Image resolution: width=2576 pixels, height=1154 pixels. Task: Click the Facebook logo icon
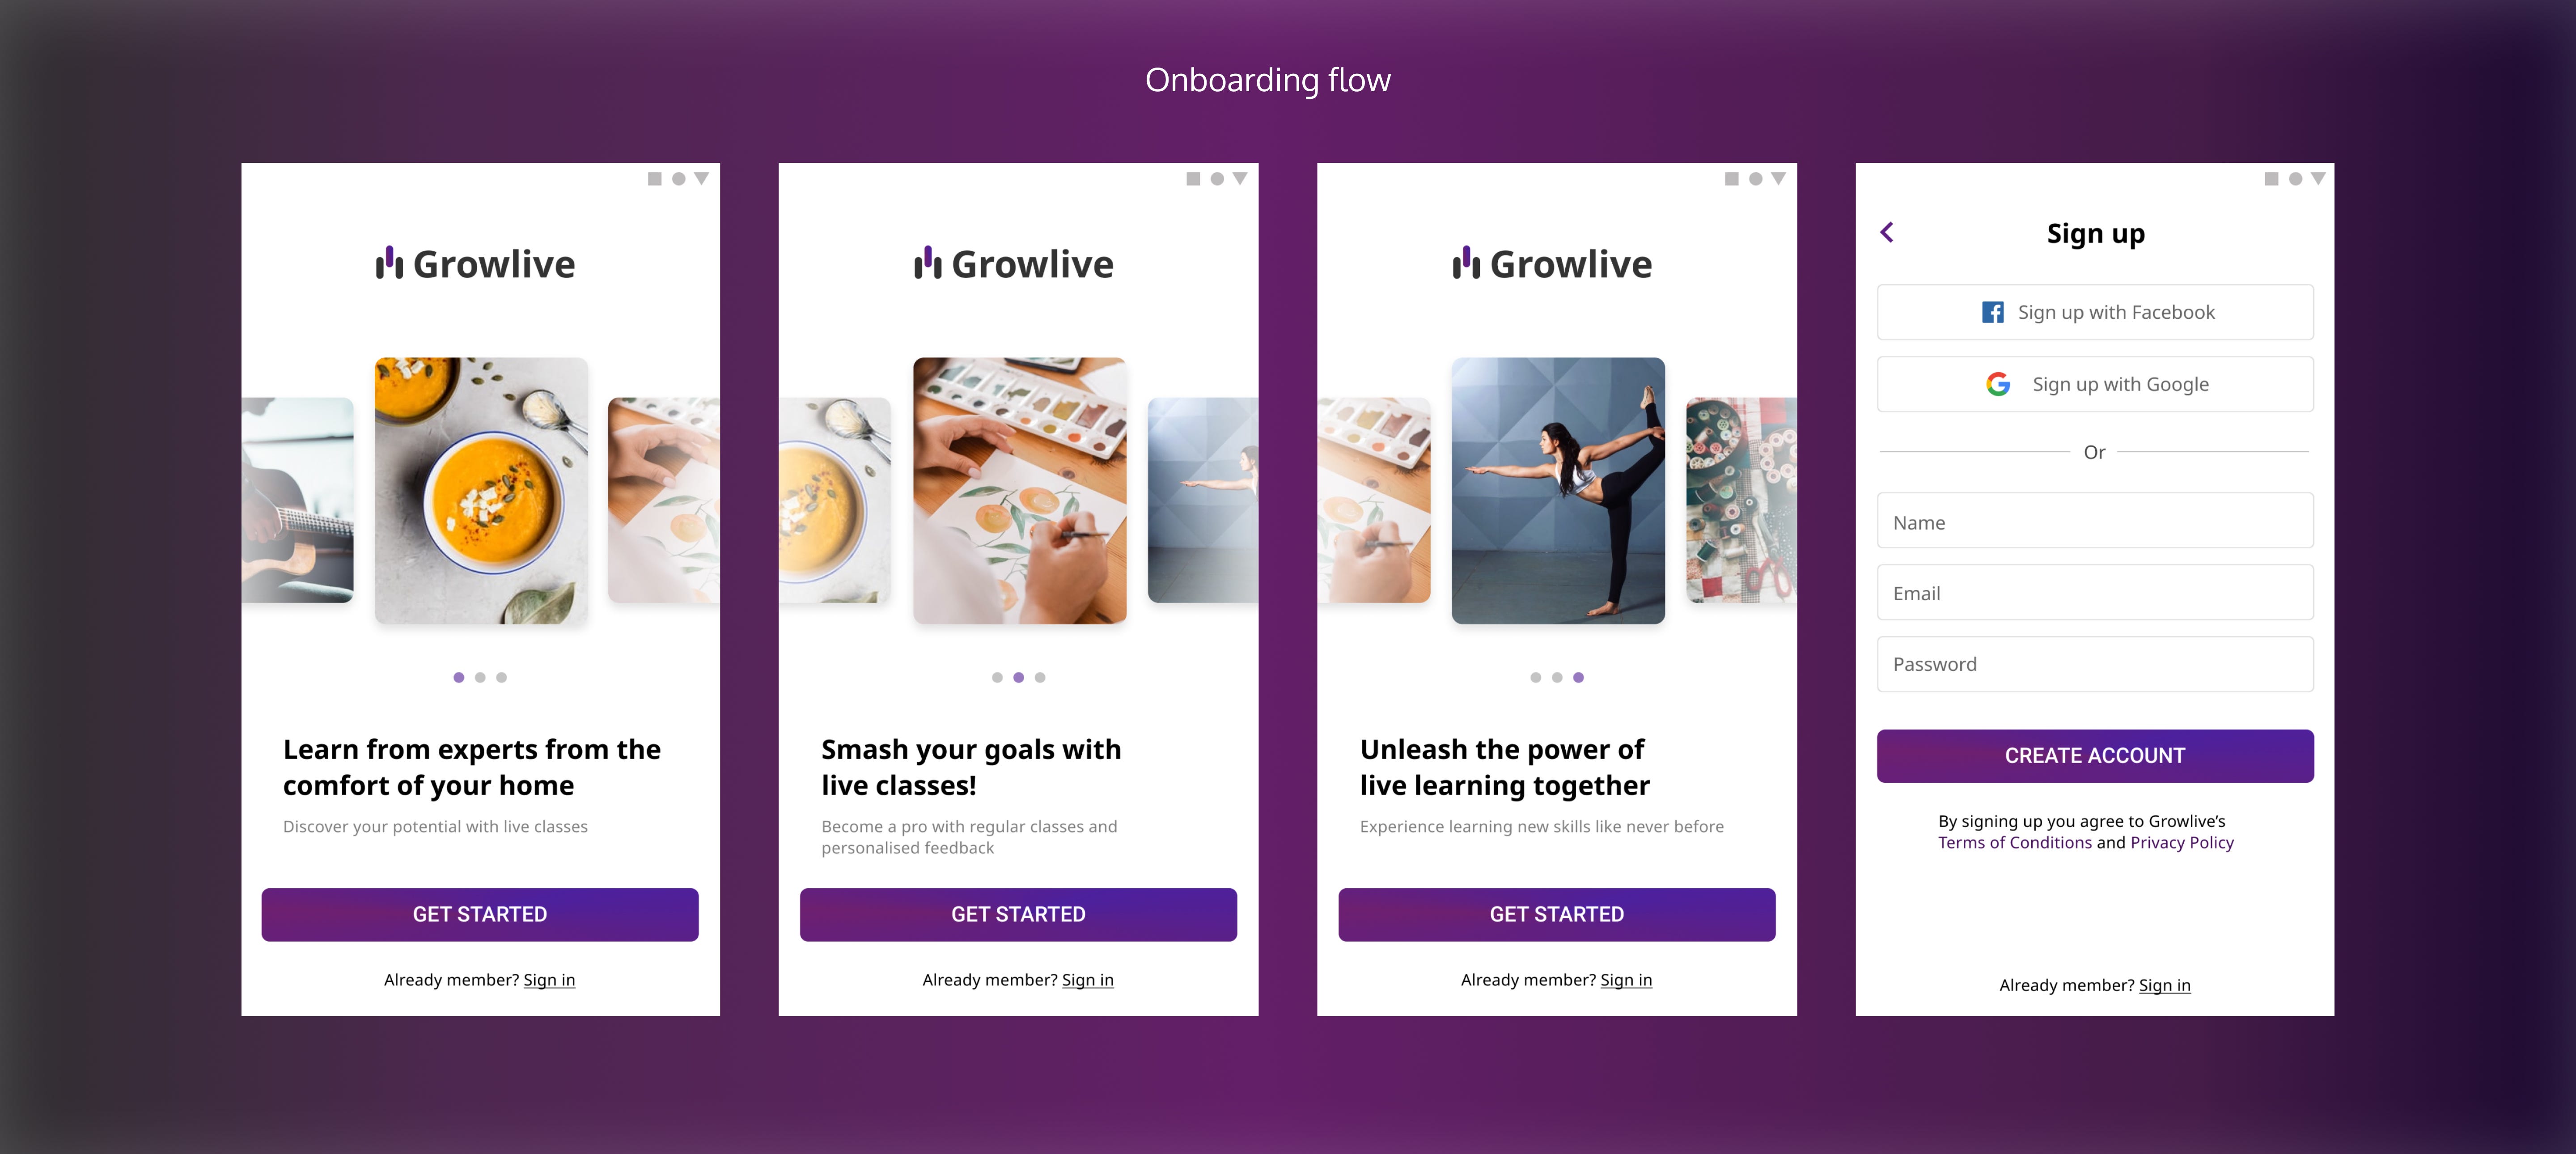tap(1992, 312)
